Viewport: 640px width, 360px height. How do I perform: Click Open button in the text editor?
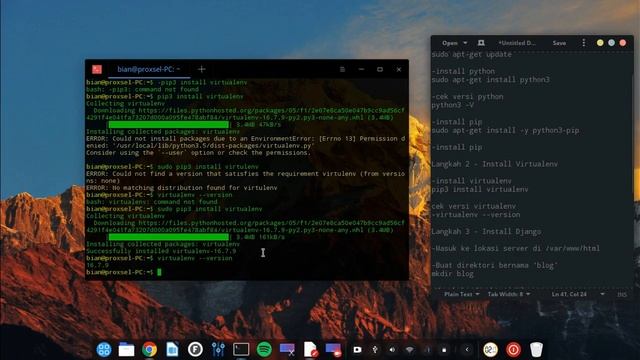(x=449, y=43)
